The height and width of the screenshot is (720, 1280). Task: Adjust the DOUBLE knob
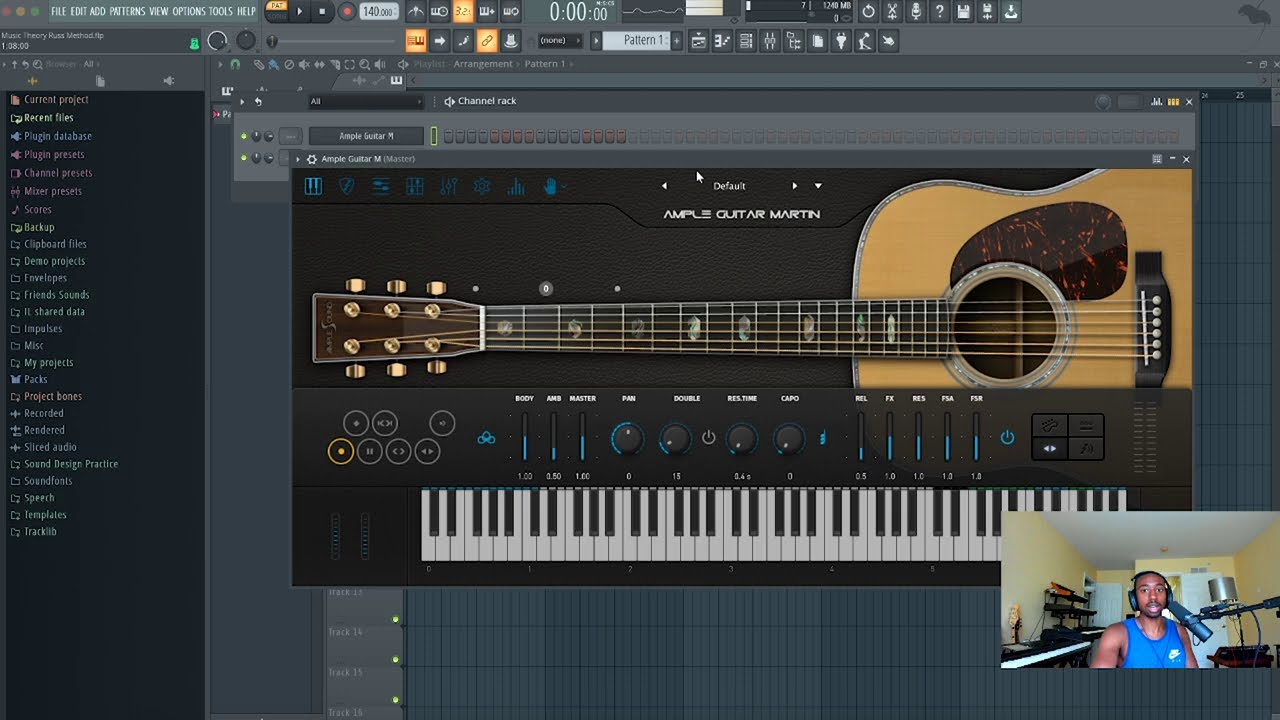(x=676, y=438)
